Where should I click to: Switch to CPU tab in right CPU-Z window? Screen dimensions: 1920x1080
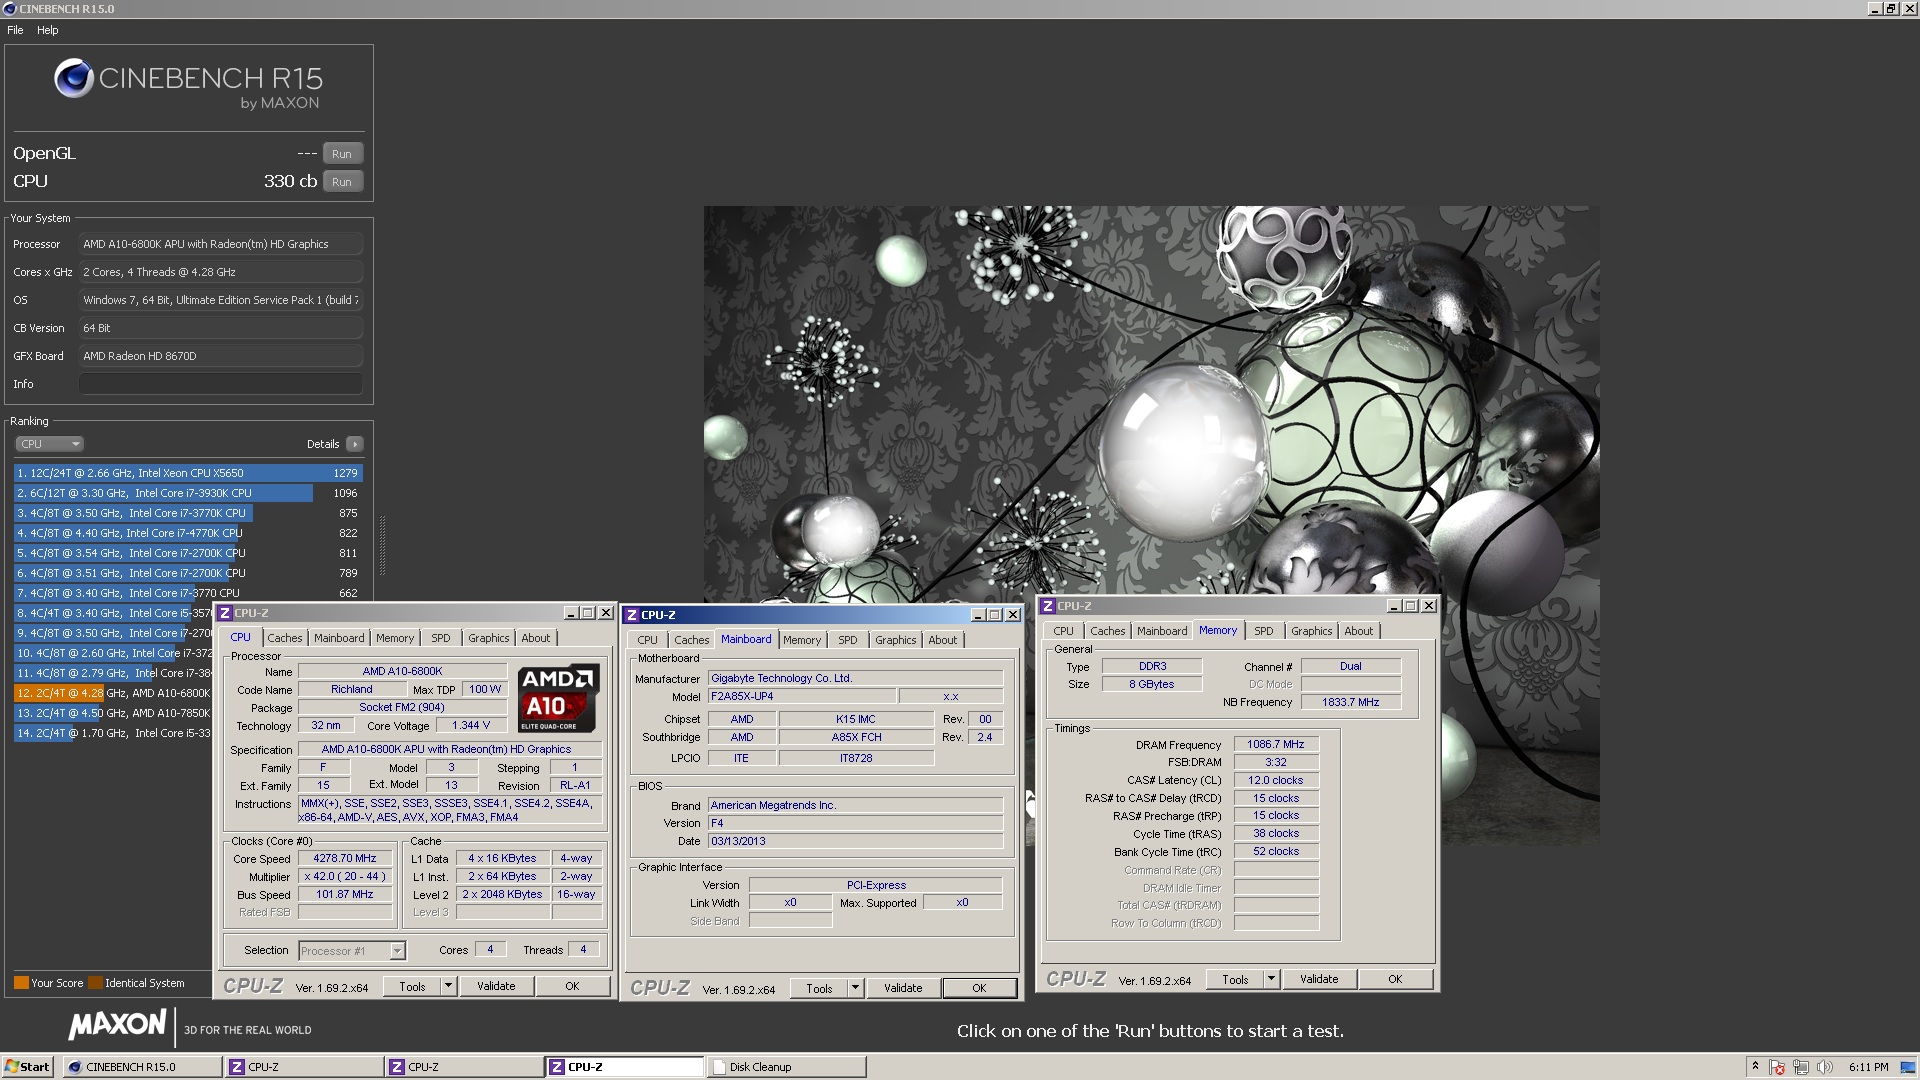coord(1064,631)
